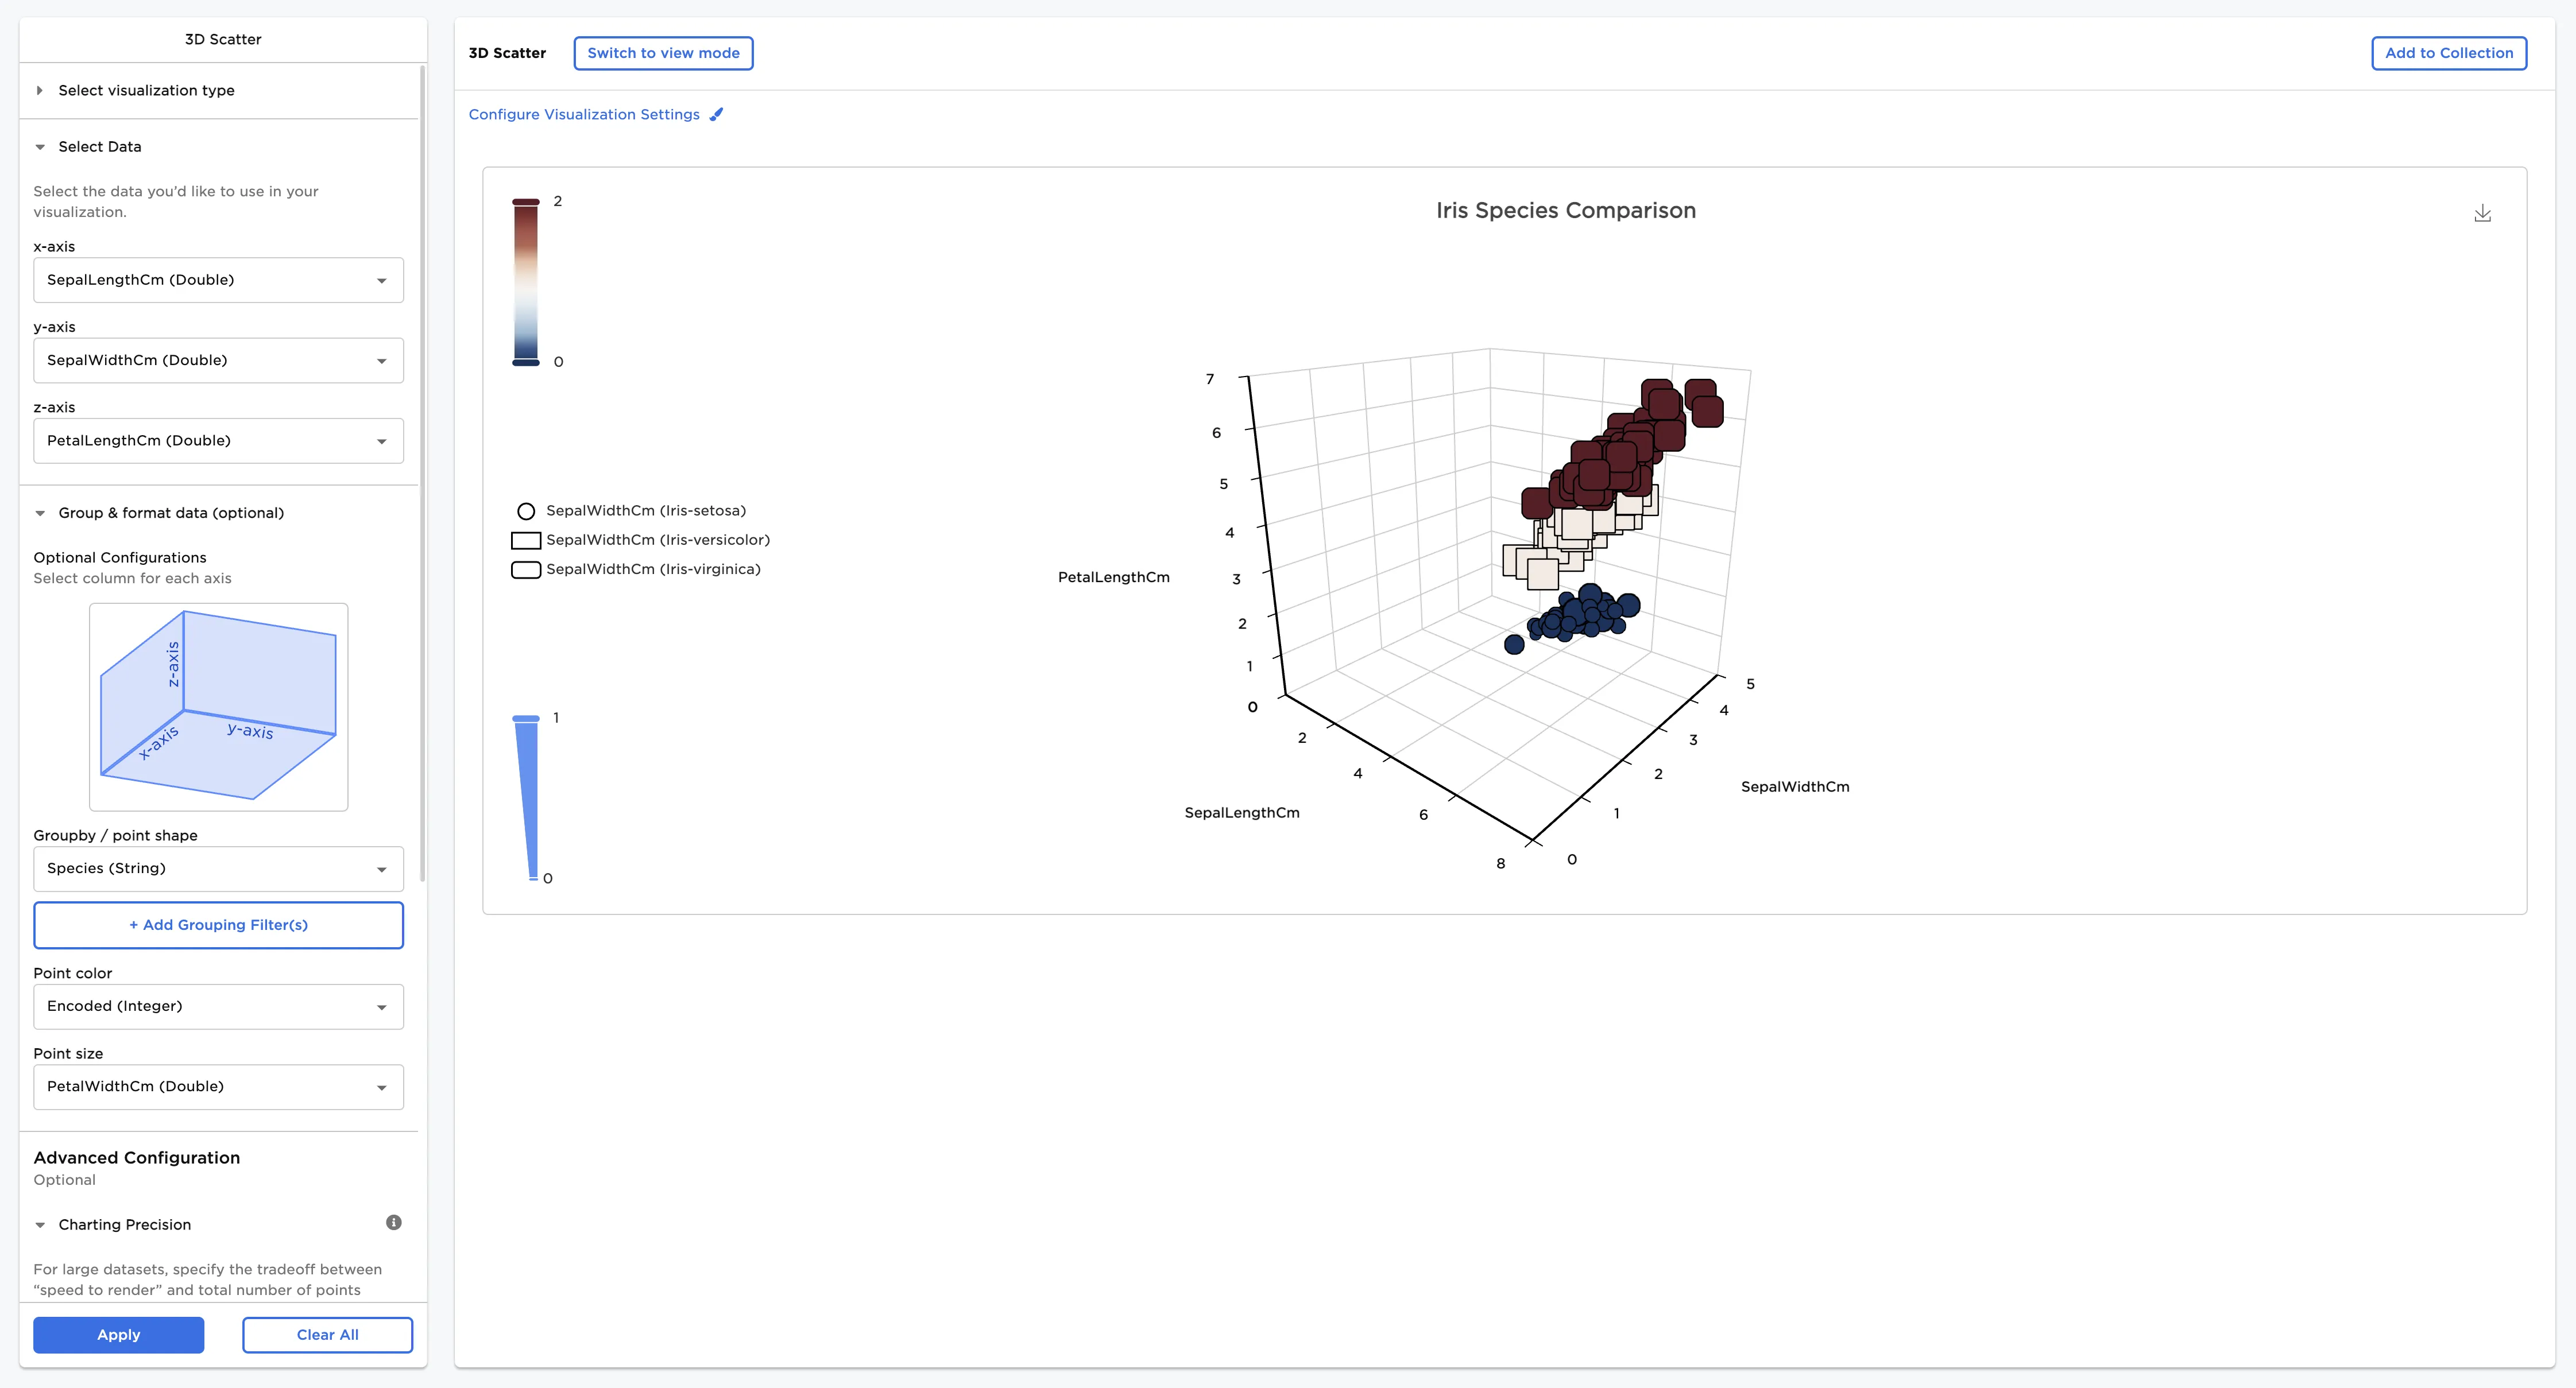Open the x-axis SepalLengthCm dropdown

pos(218,281)
